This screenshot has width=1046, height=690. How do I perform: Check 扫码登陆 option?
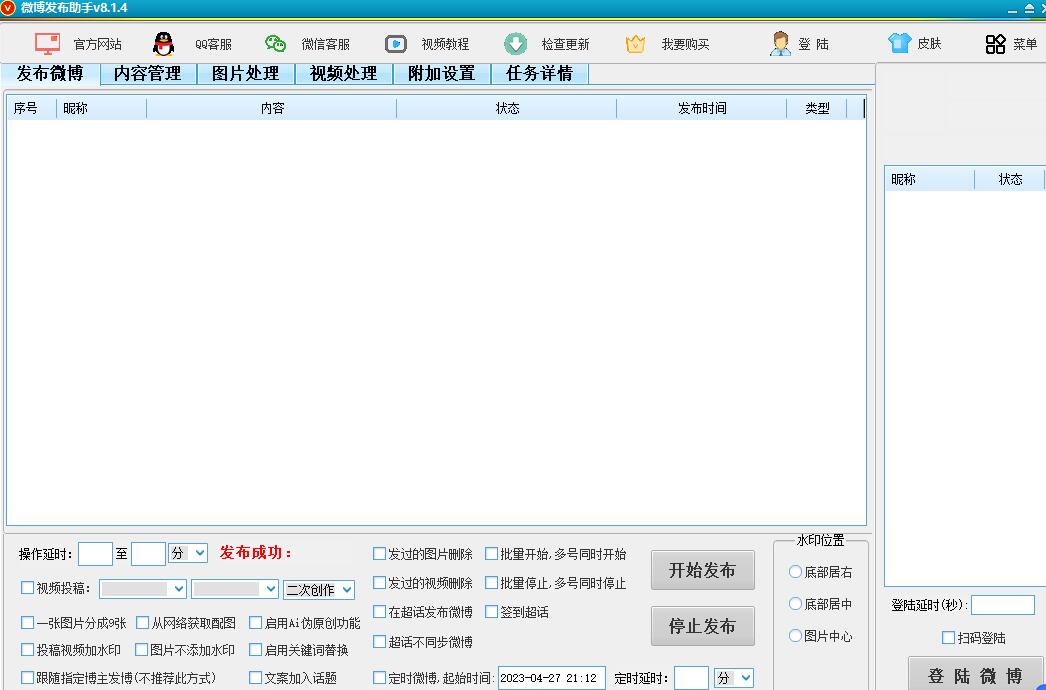coord(945,638)
